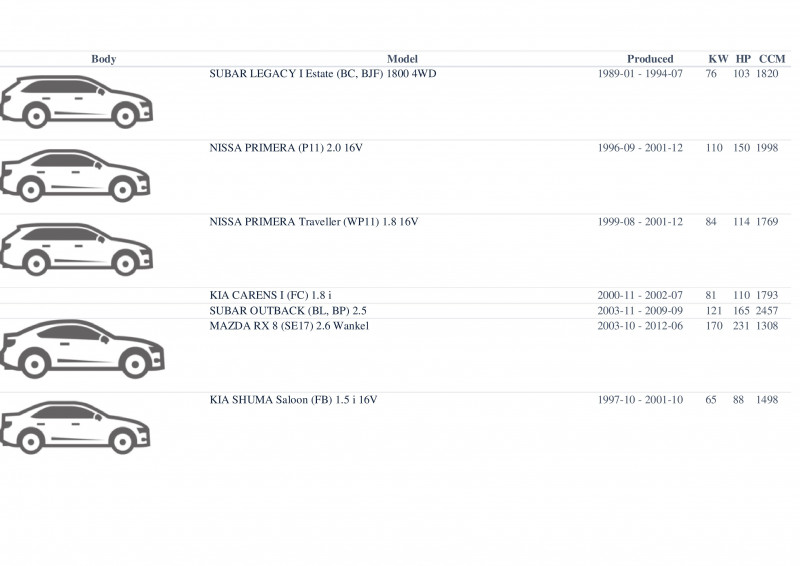The height and width of the screenshot is (566, 800).
Task: Click the KW column header
Action: click(718, 59)
